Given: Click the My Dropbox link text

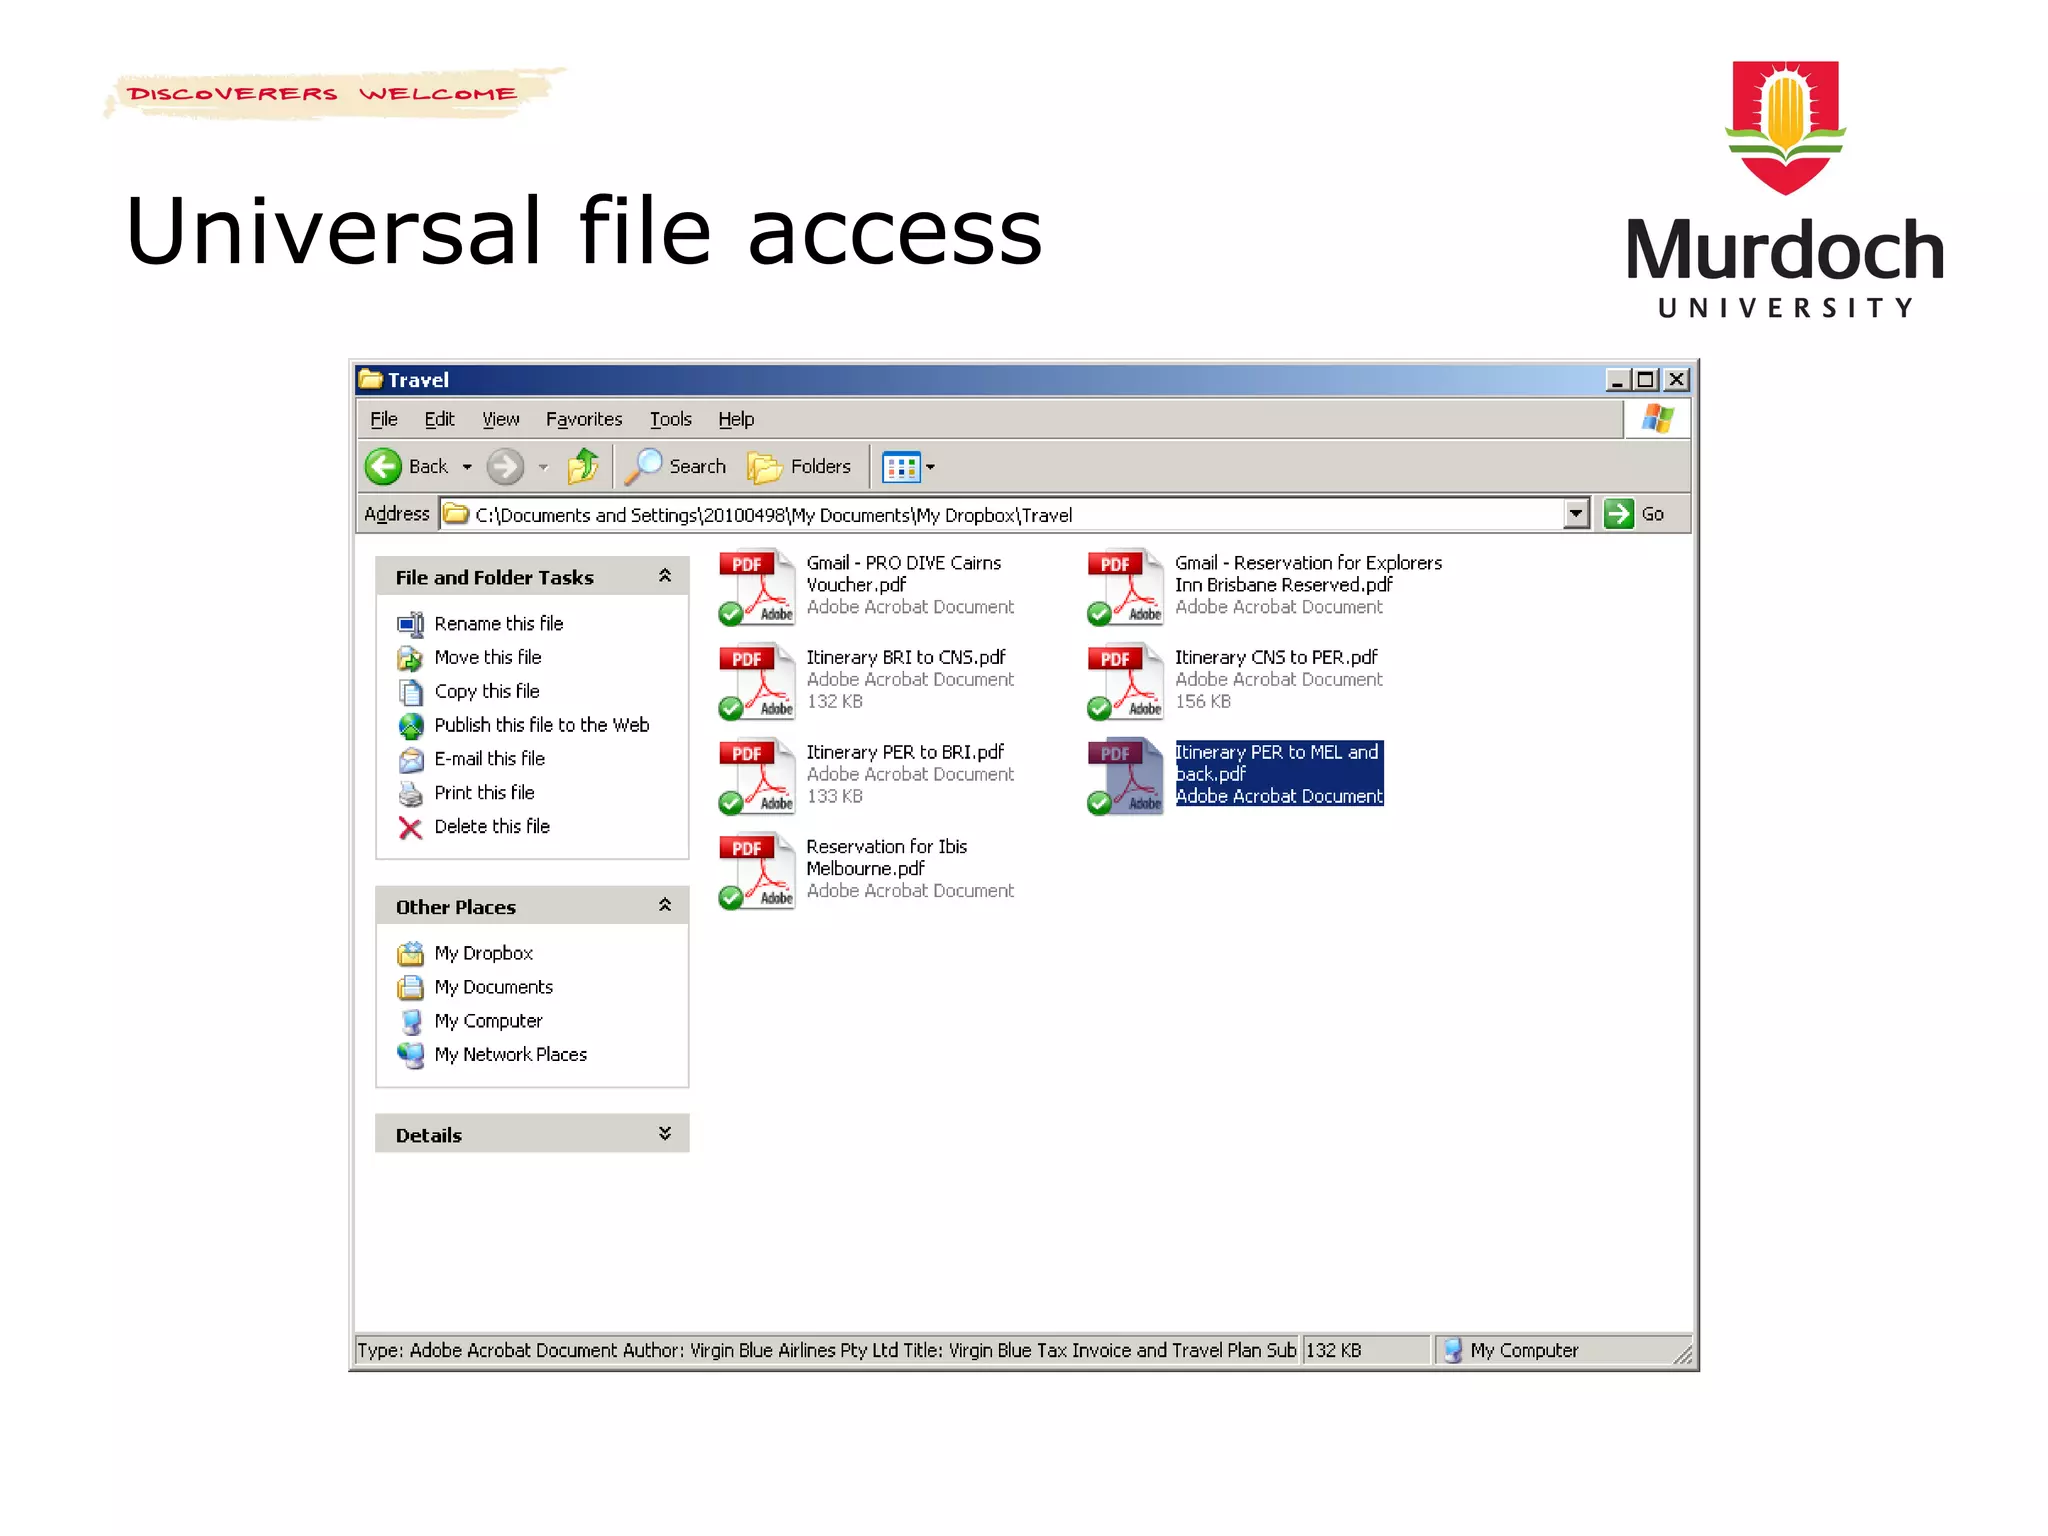Looking at the screenshot, I should coord(484,953).
